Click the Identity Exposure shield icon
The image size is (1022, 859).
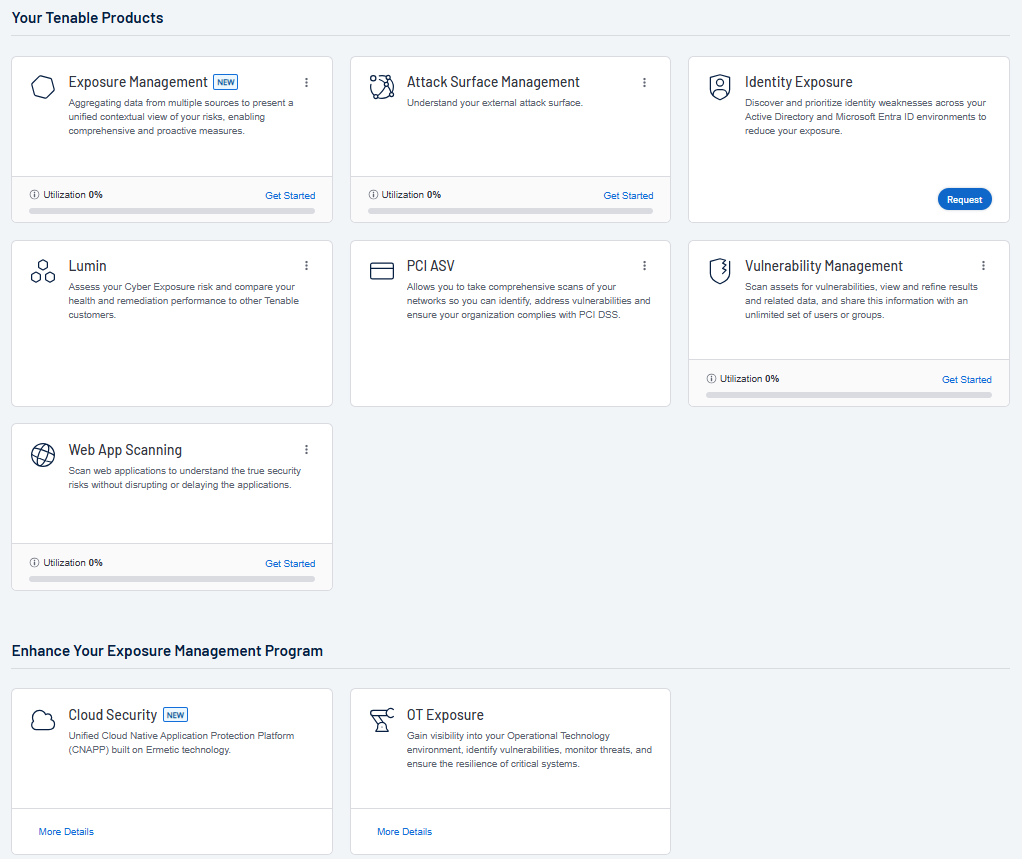pyautogui.click(x=720, y=87)
